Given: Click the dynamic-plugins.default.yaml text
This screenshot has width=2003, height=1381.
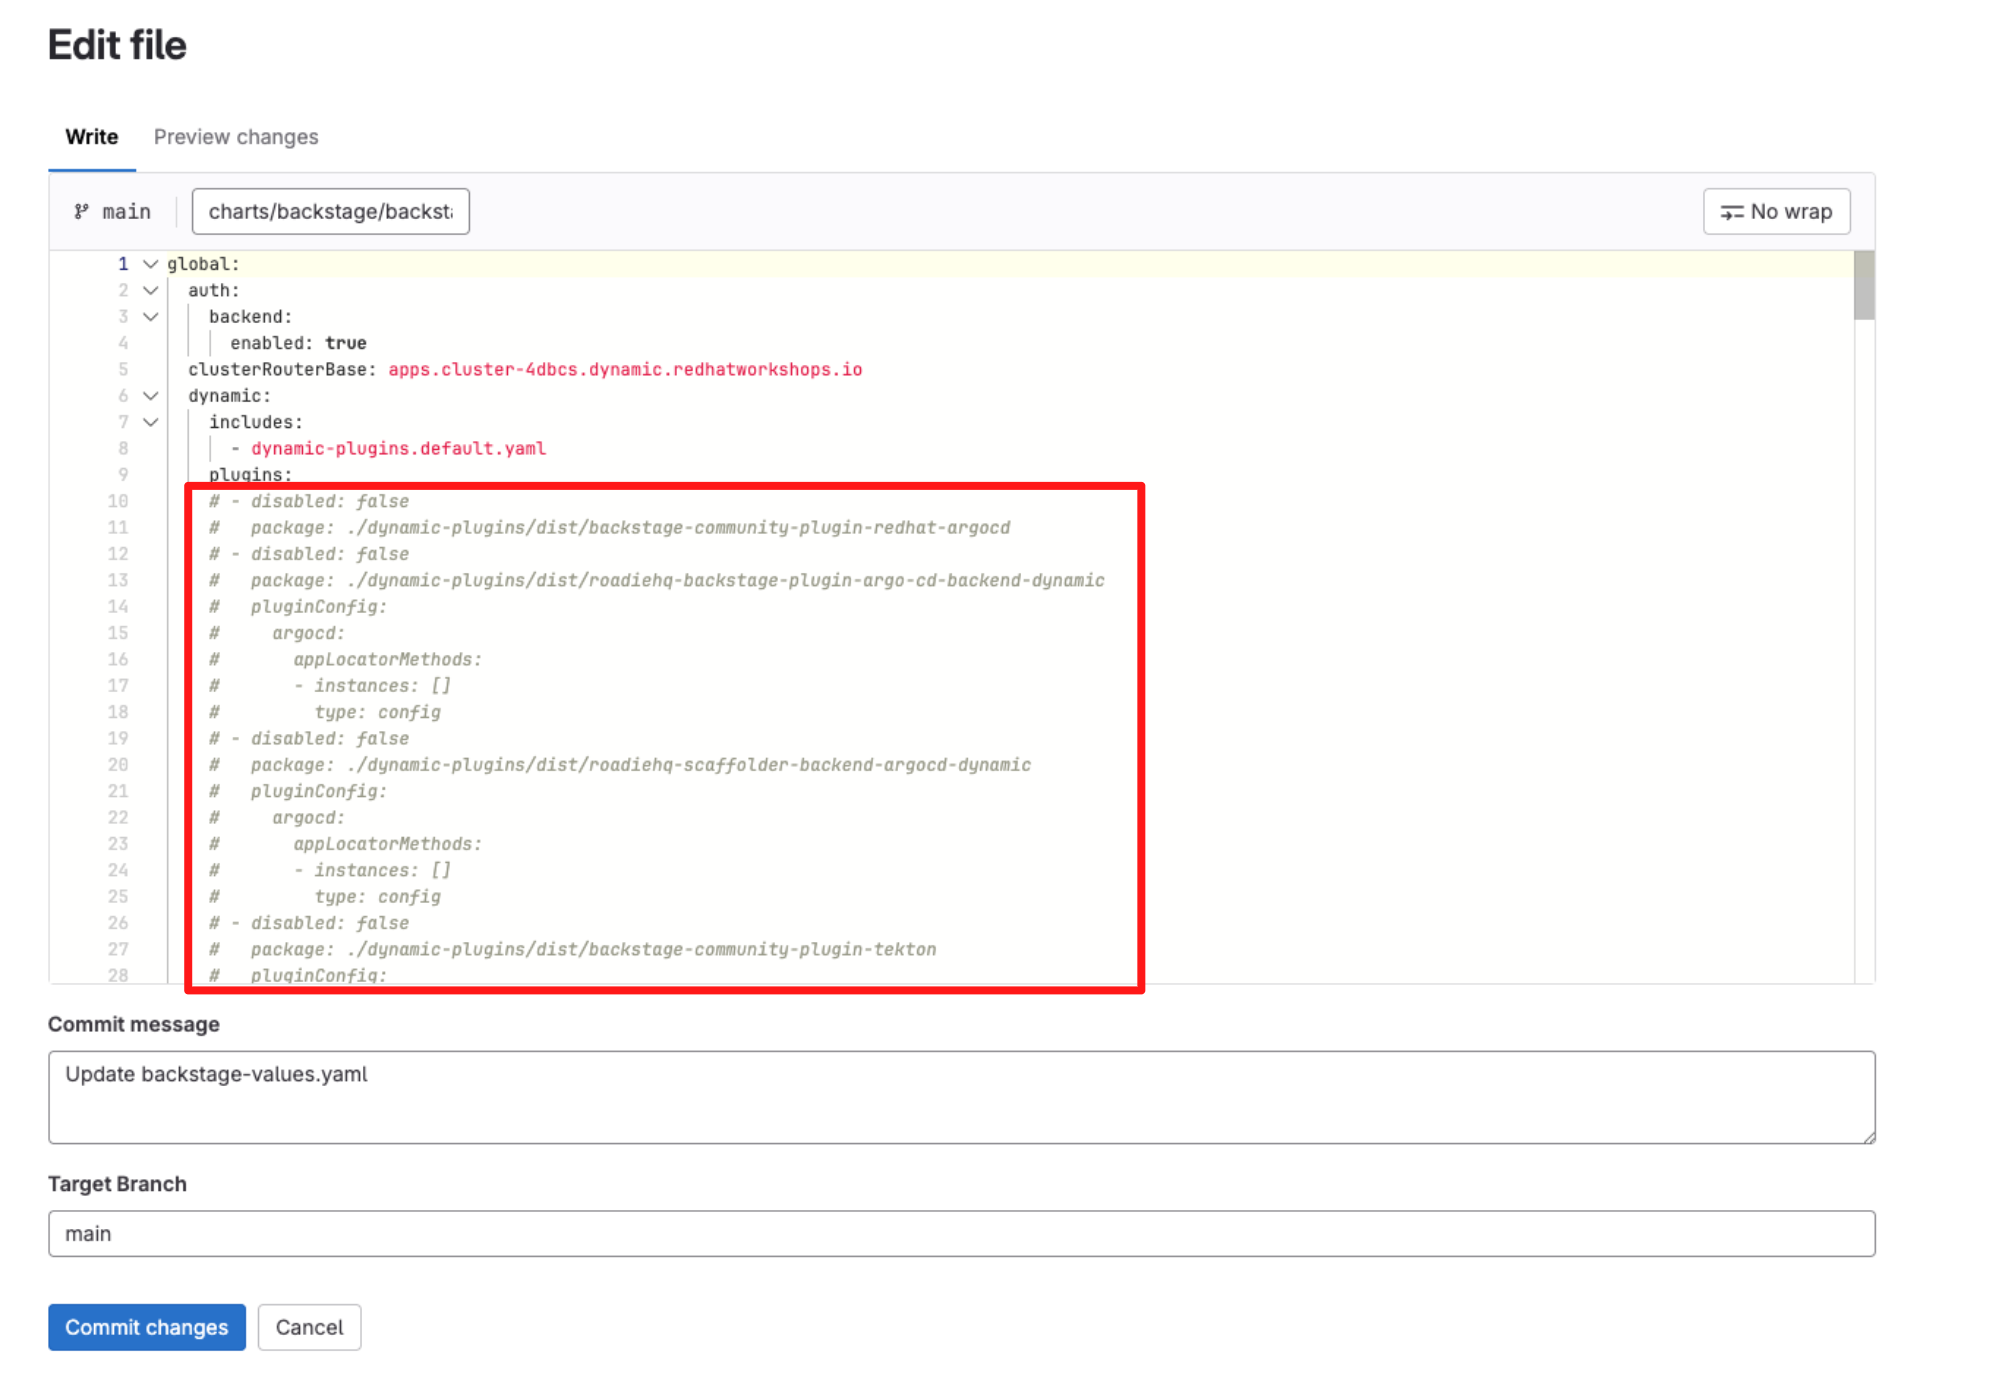Looking at the screenshot, I should click(x=398, y=448).
